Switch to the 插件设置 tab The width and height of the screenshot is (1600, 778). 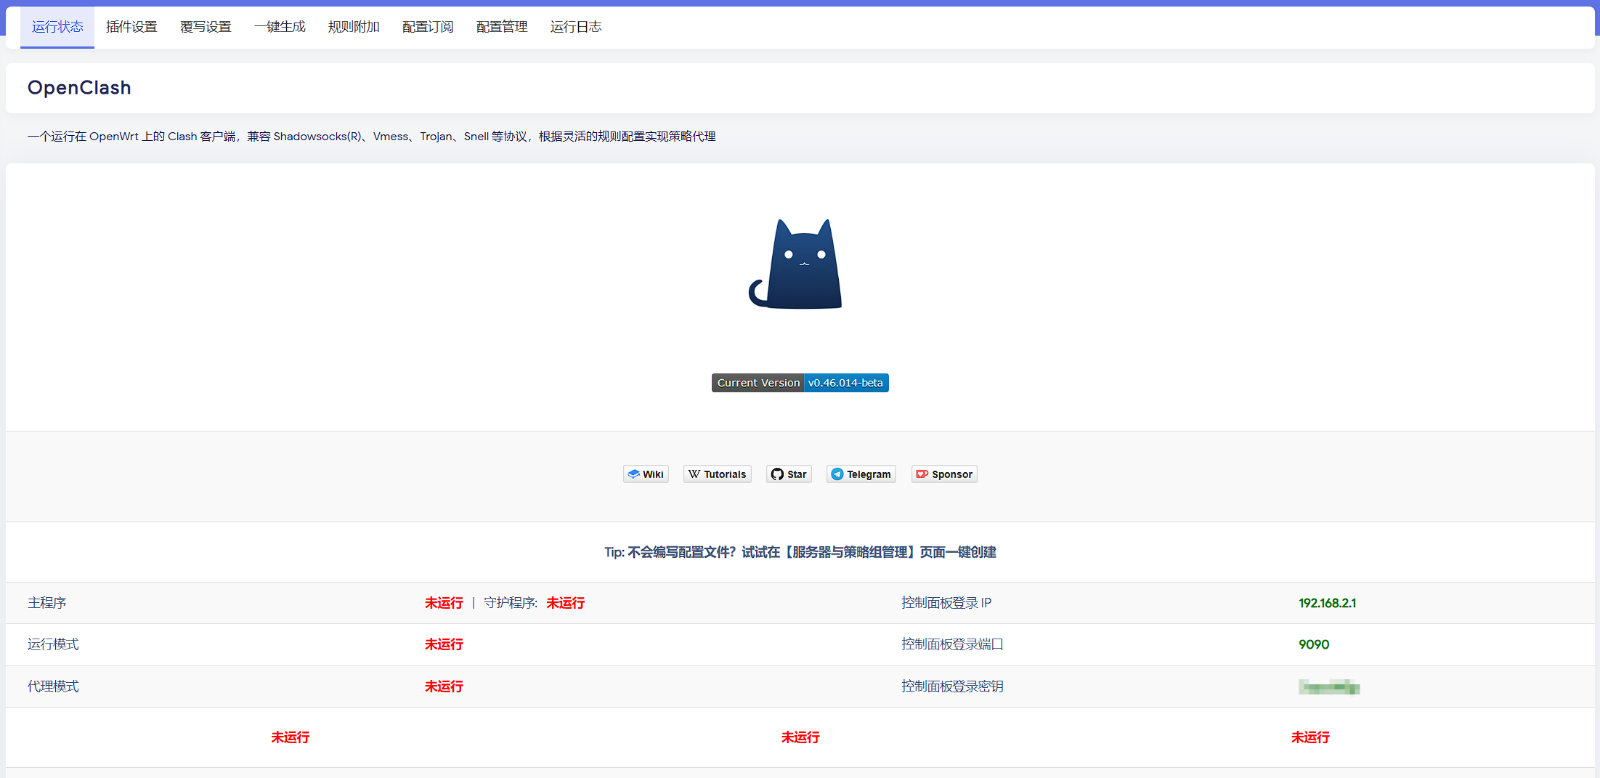(x=132, y=27)
